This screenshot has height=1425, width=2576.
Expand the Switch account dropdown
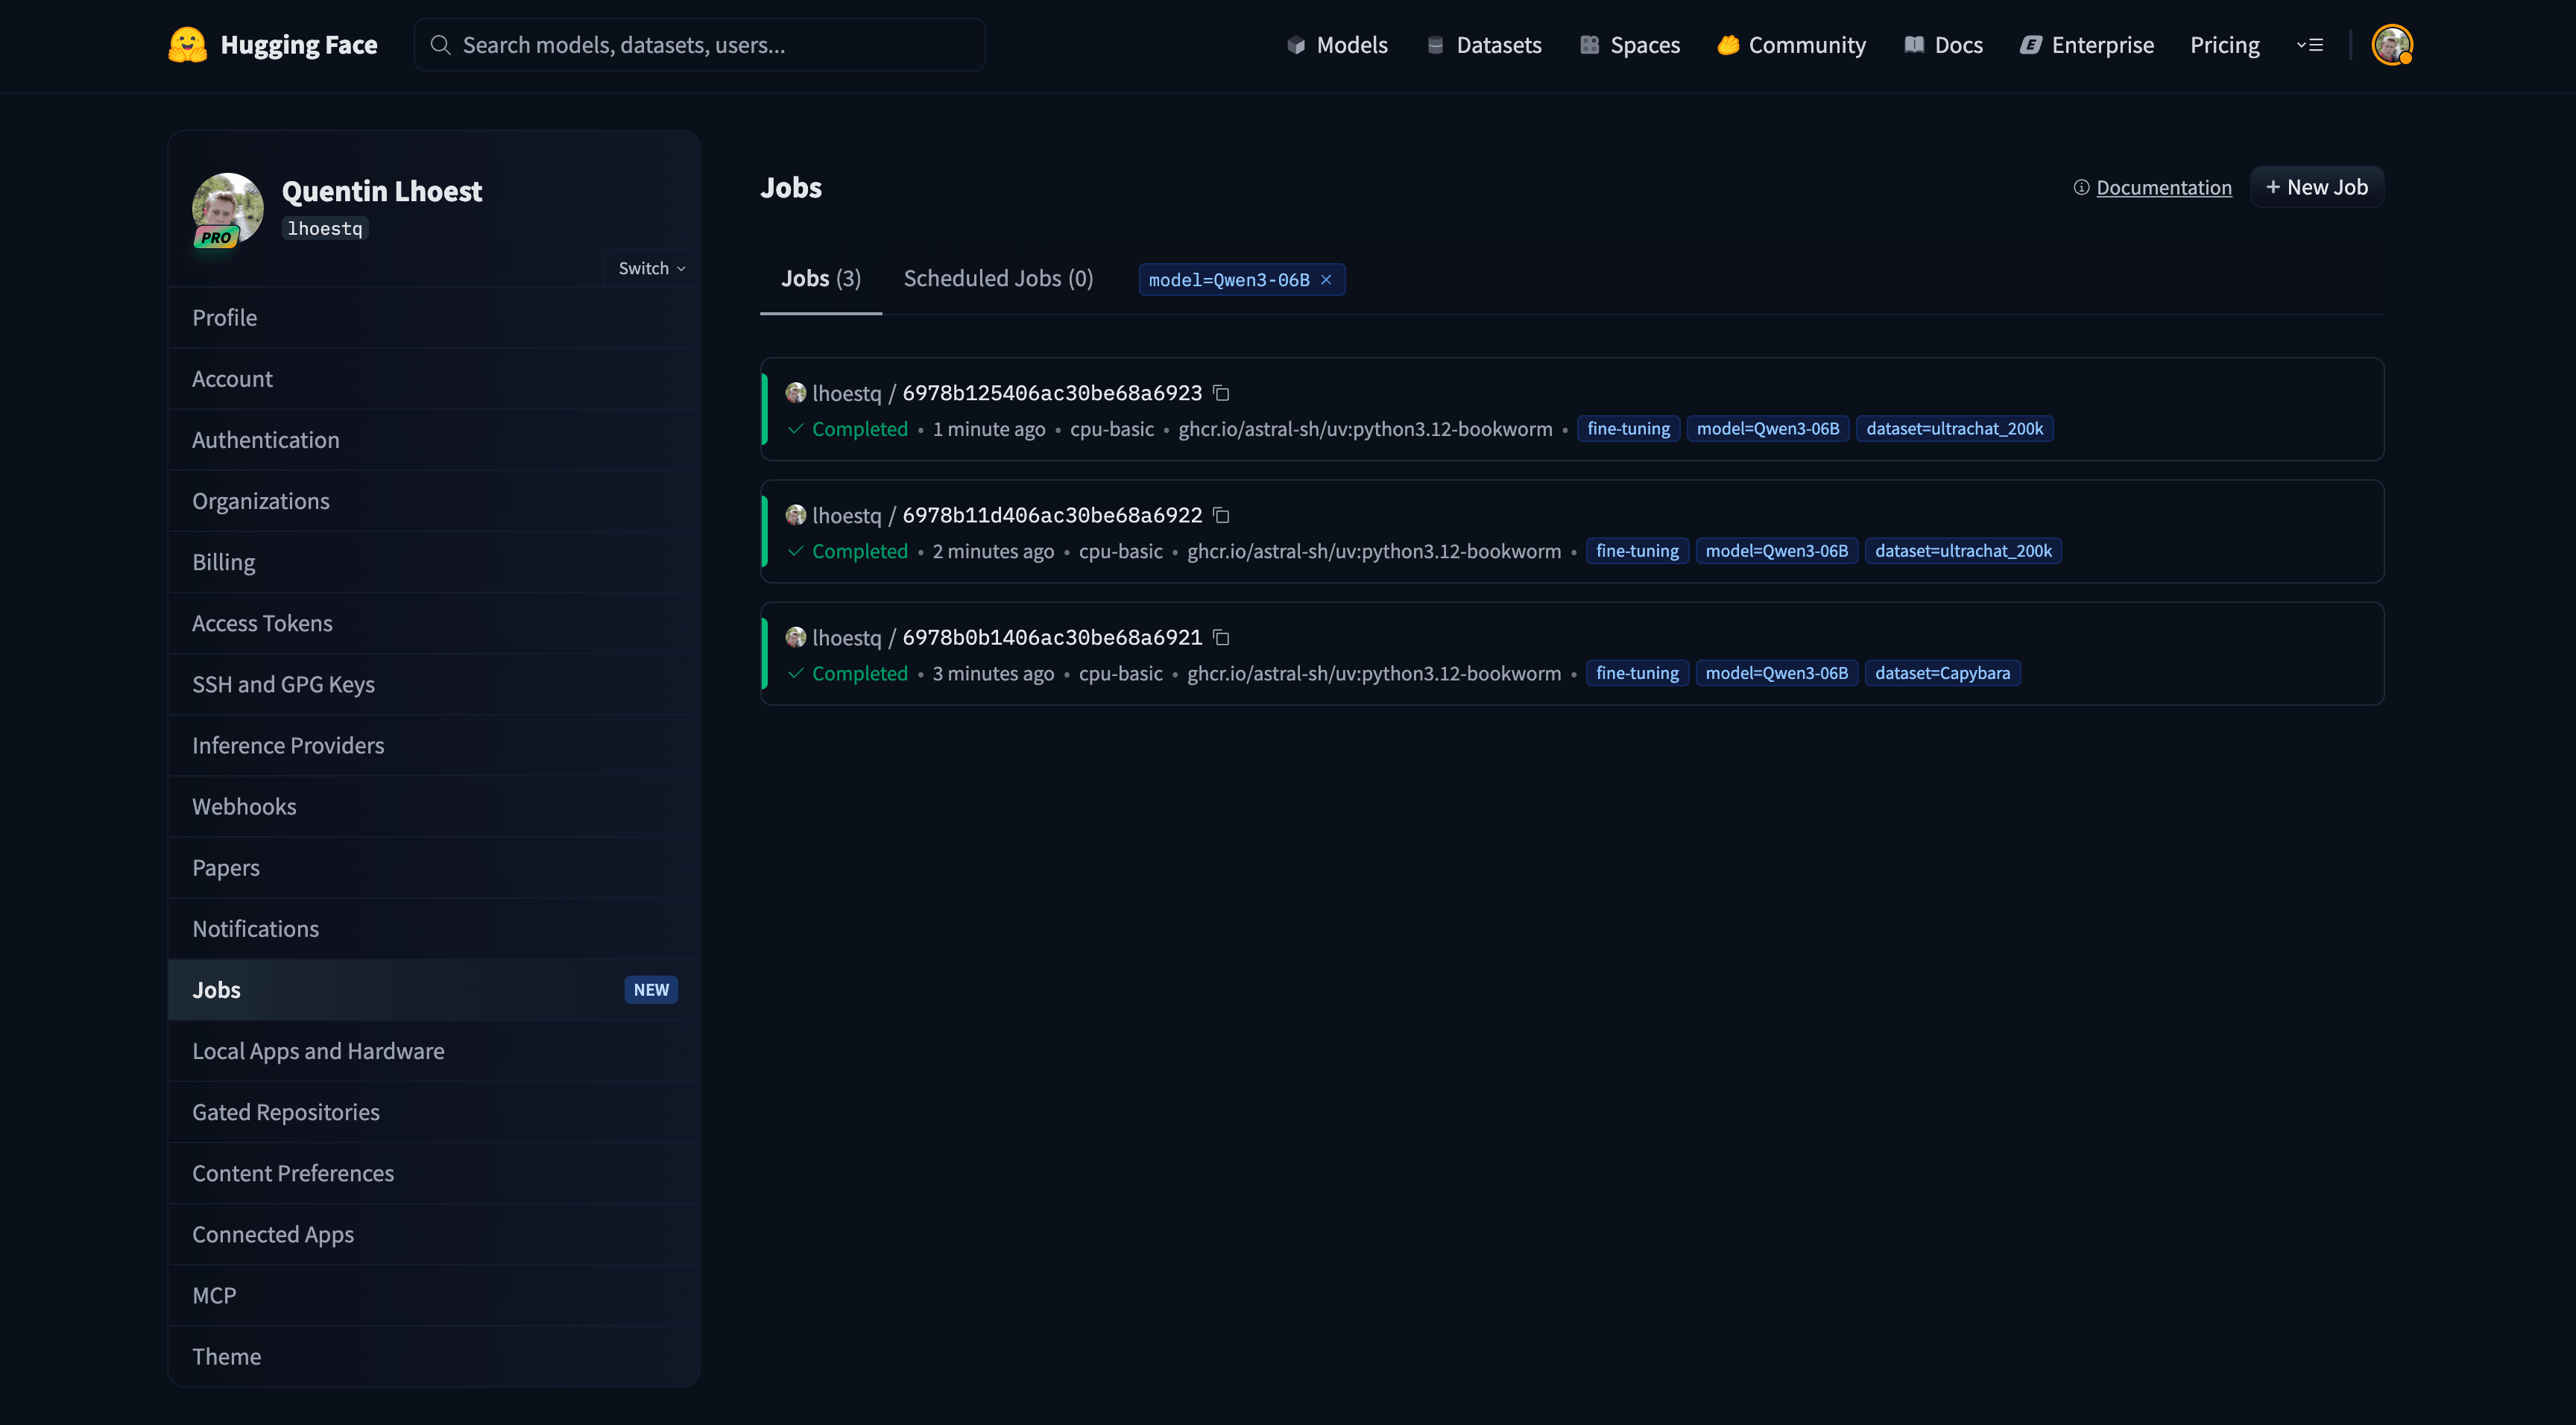tap(651, 268)
